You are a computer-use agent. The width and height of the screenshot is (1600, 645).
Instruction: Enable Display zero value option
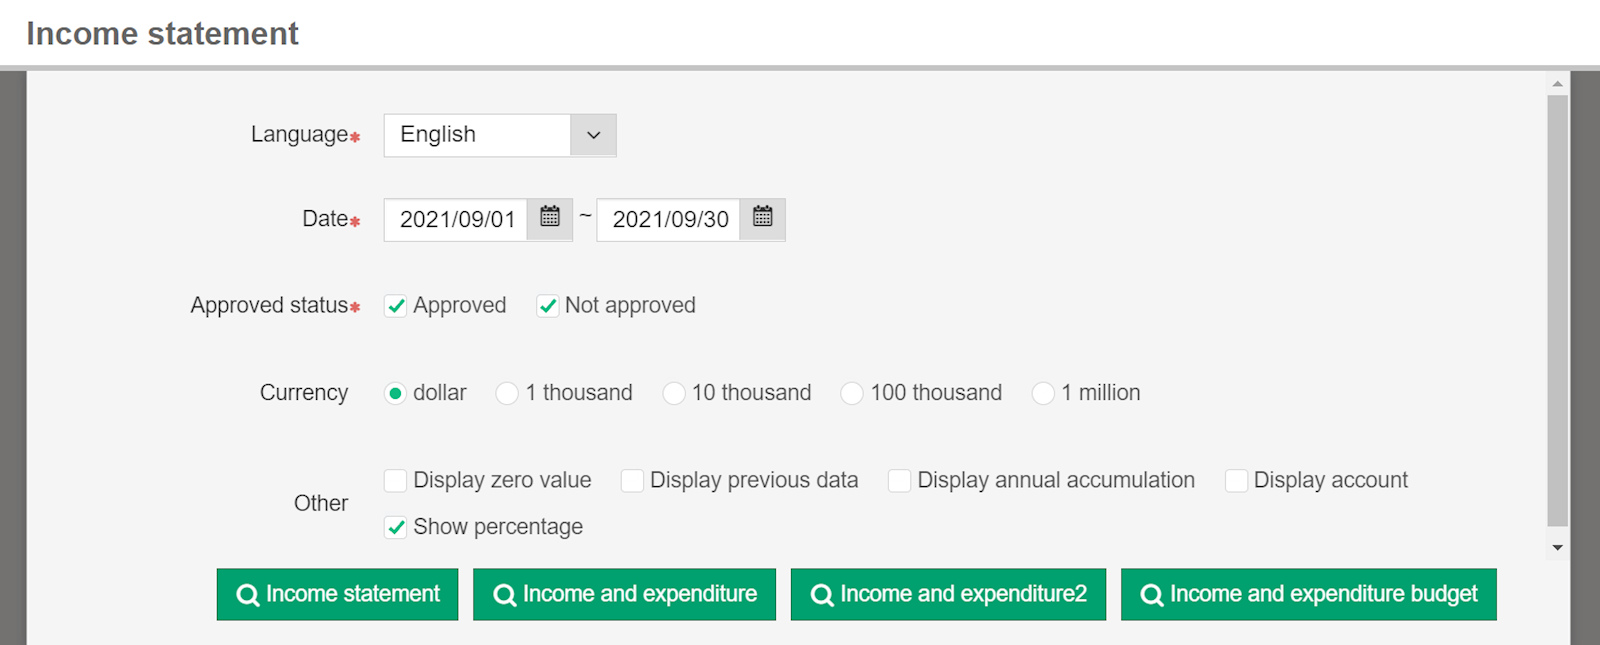point(396,481)
